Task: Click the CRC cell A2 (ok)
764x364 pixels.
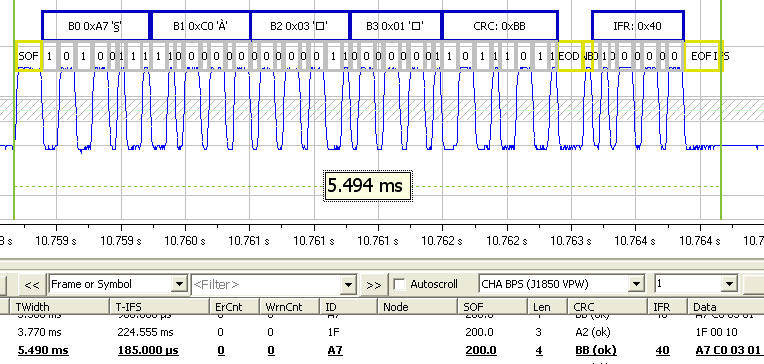Action: pyautogui.click(x=594, y=332)
